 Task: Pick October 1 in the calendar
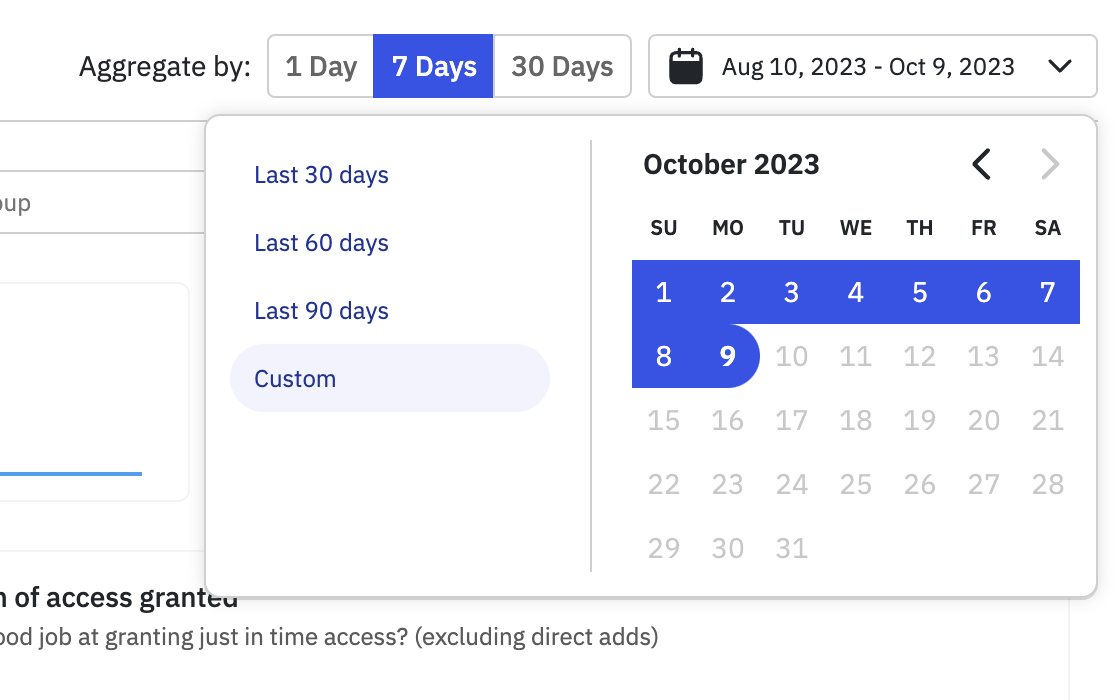pos(664,292)
